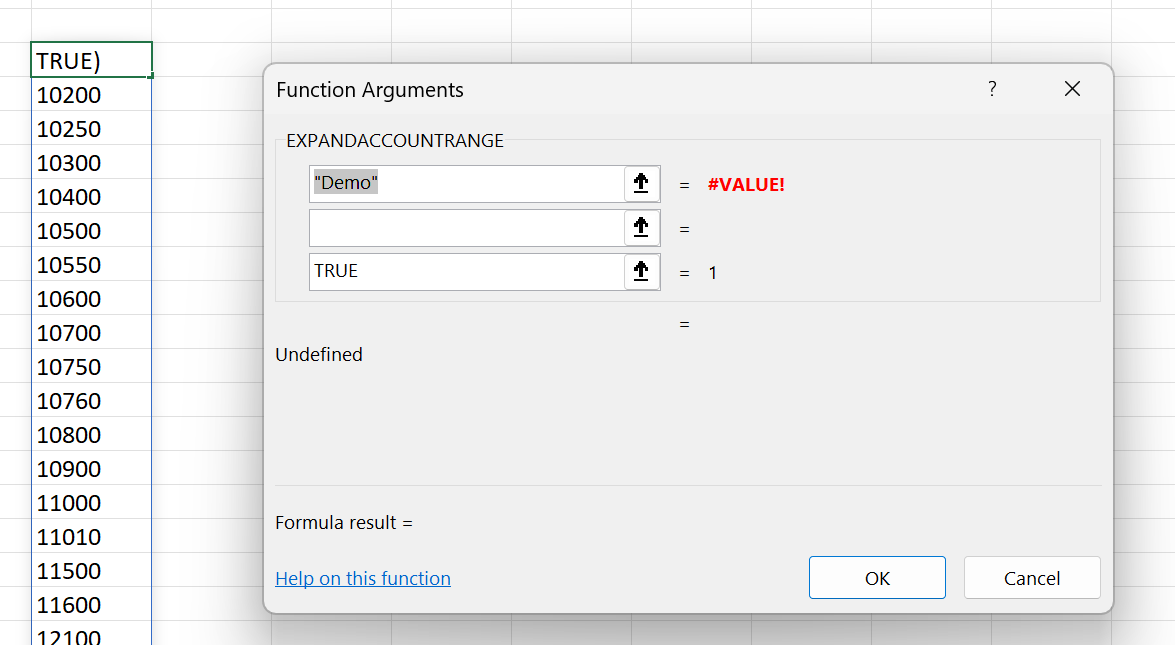
Task: Select the cell containing 10500
Action: [x=91, y=231]
